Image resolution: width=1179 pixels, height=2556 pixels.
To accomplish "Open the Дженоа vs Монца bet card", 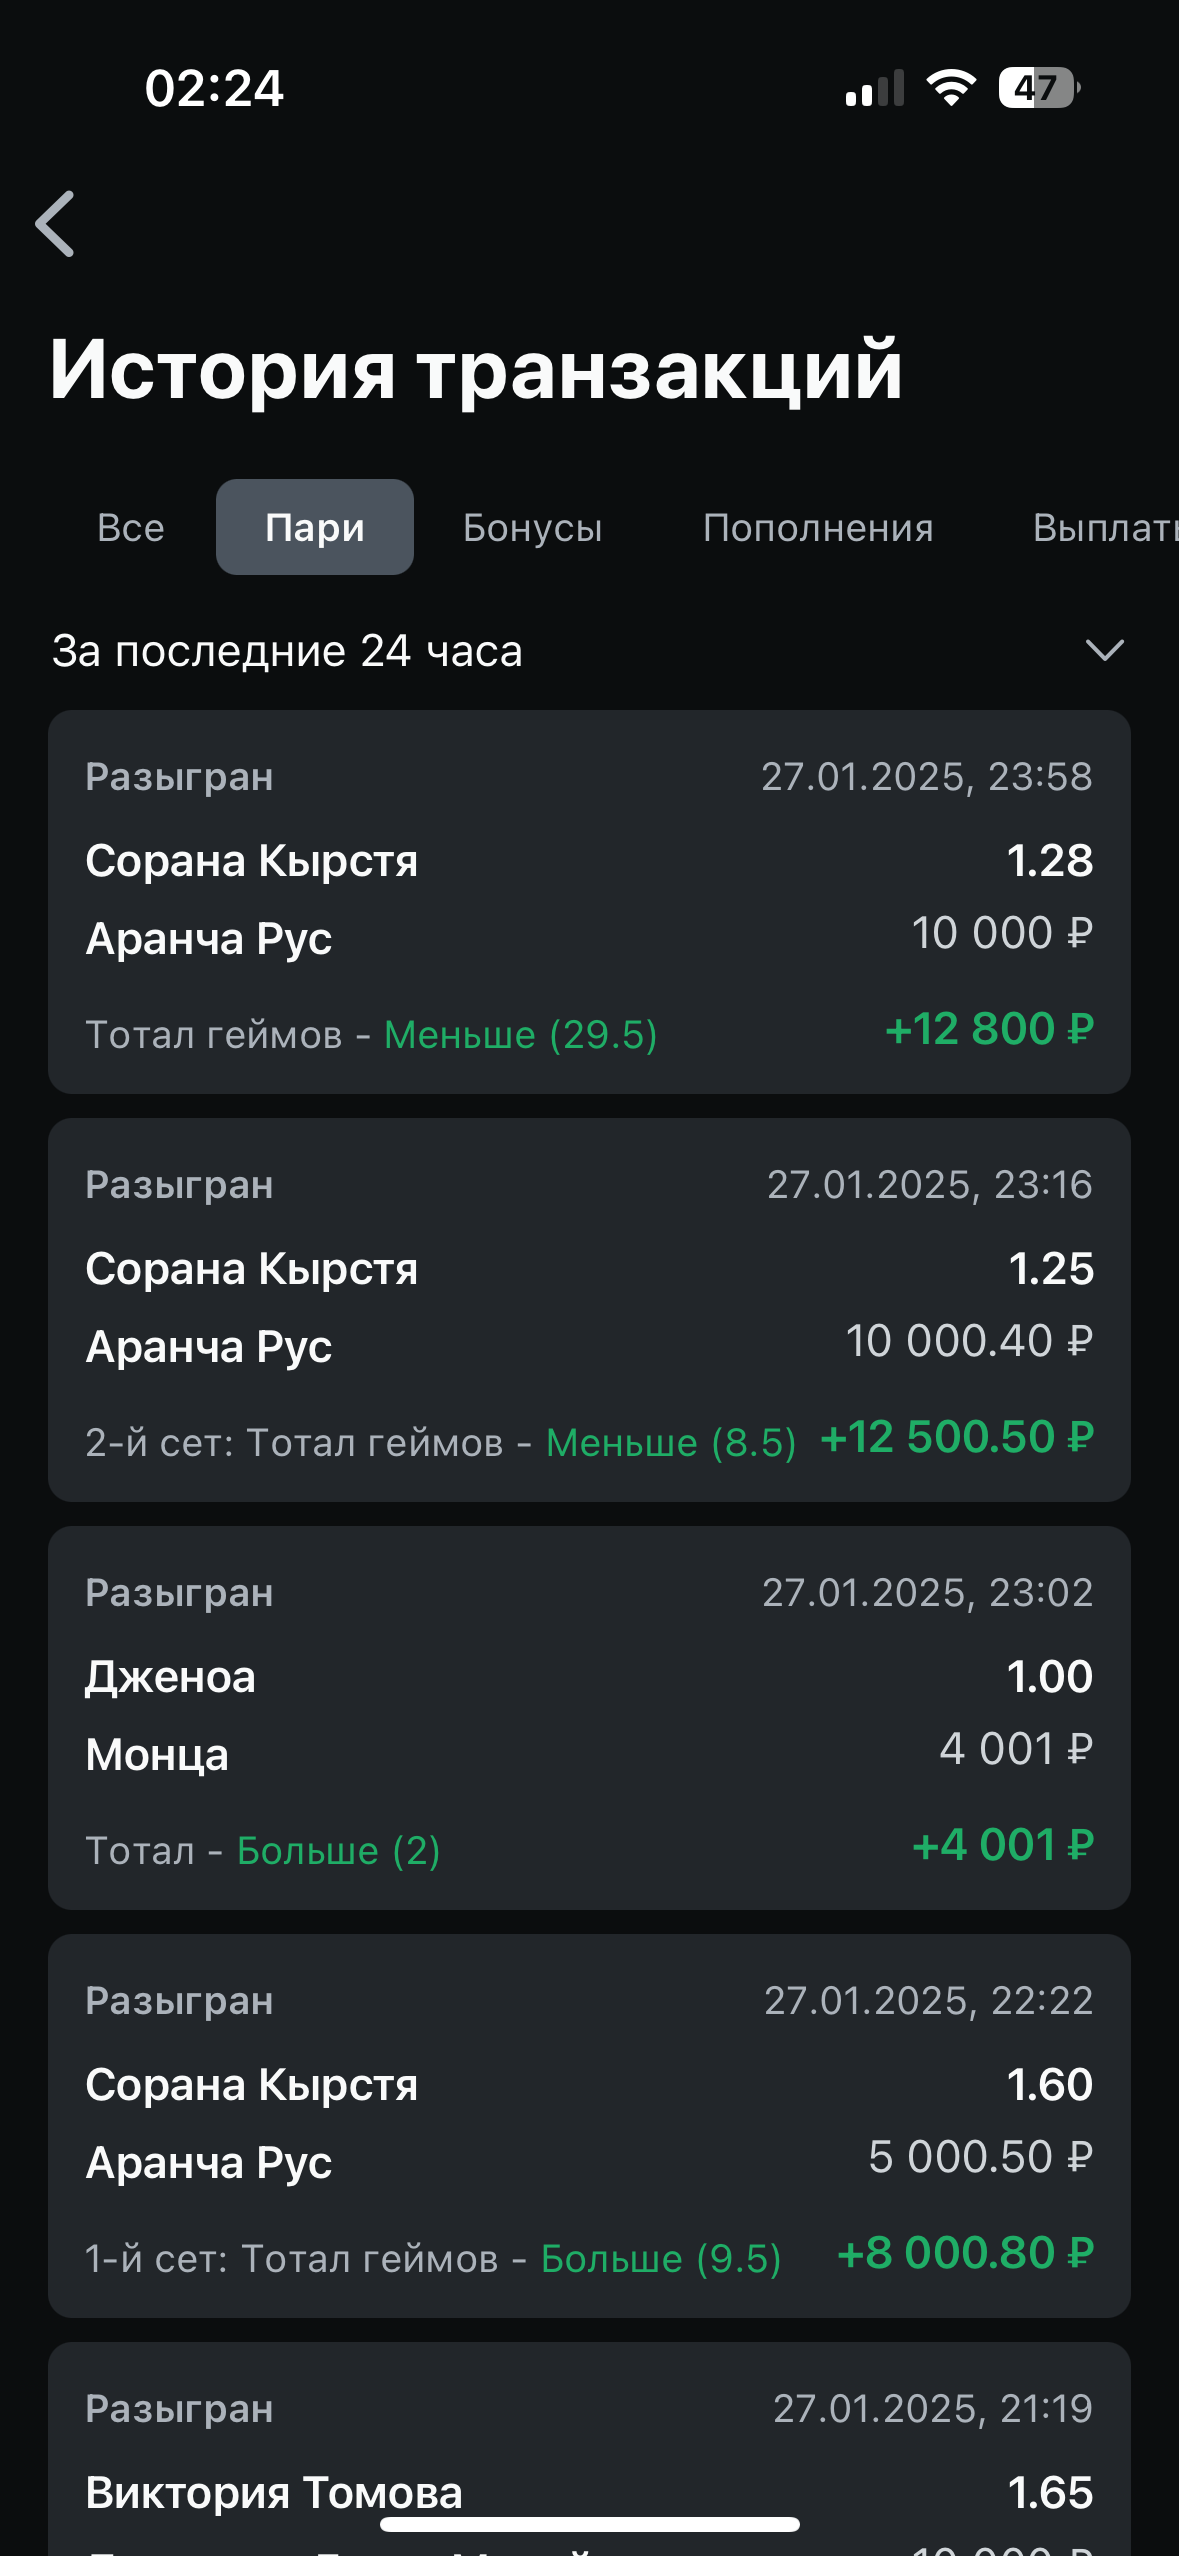I will point(589,1717).
